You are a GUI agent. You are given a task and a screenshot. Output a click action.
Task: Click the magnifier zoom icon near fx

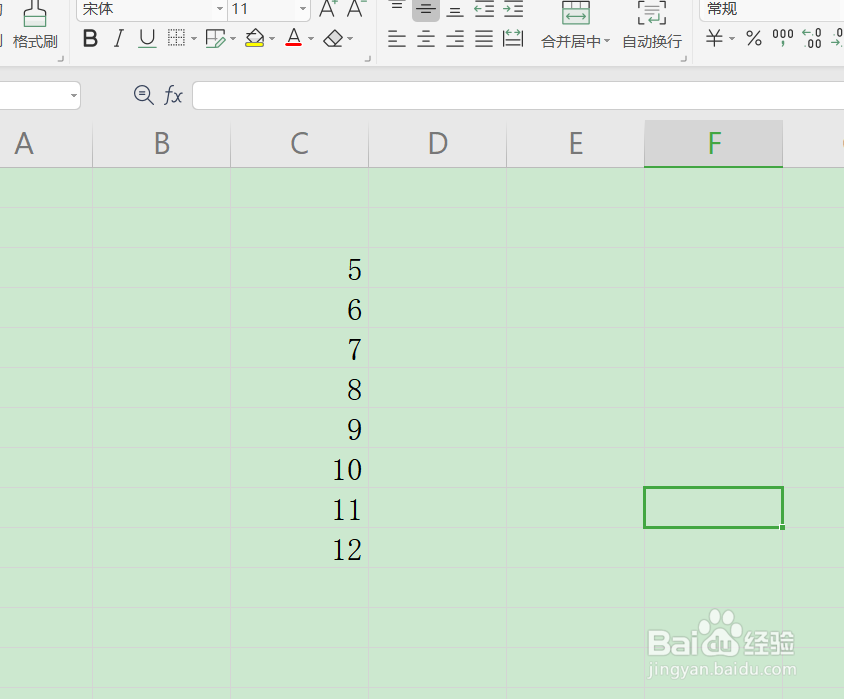pos(144,95)
